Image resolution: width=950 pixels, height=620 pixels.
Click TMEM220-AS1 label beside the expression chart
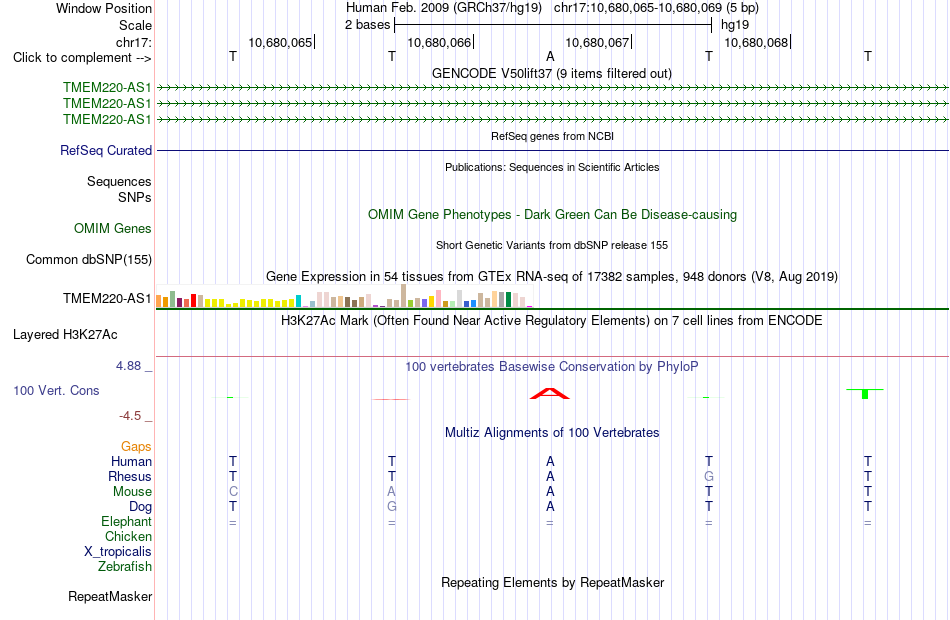click(107, 298)
